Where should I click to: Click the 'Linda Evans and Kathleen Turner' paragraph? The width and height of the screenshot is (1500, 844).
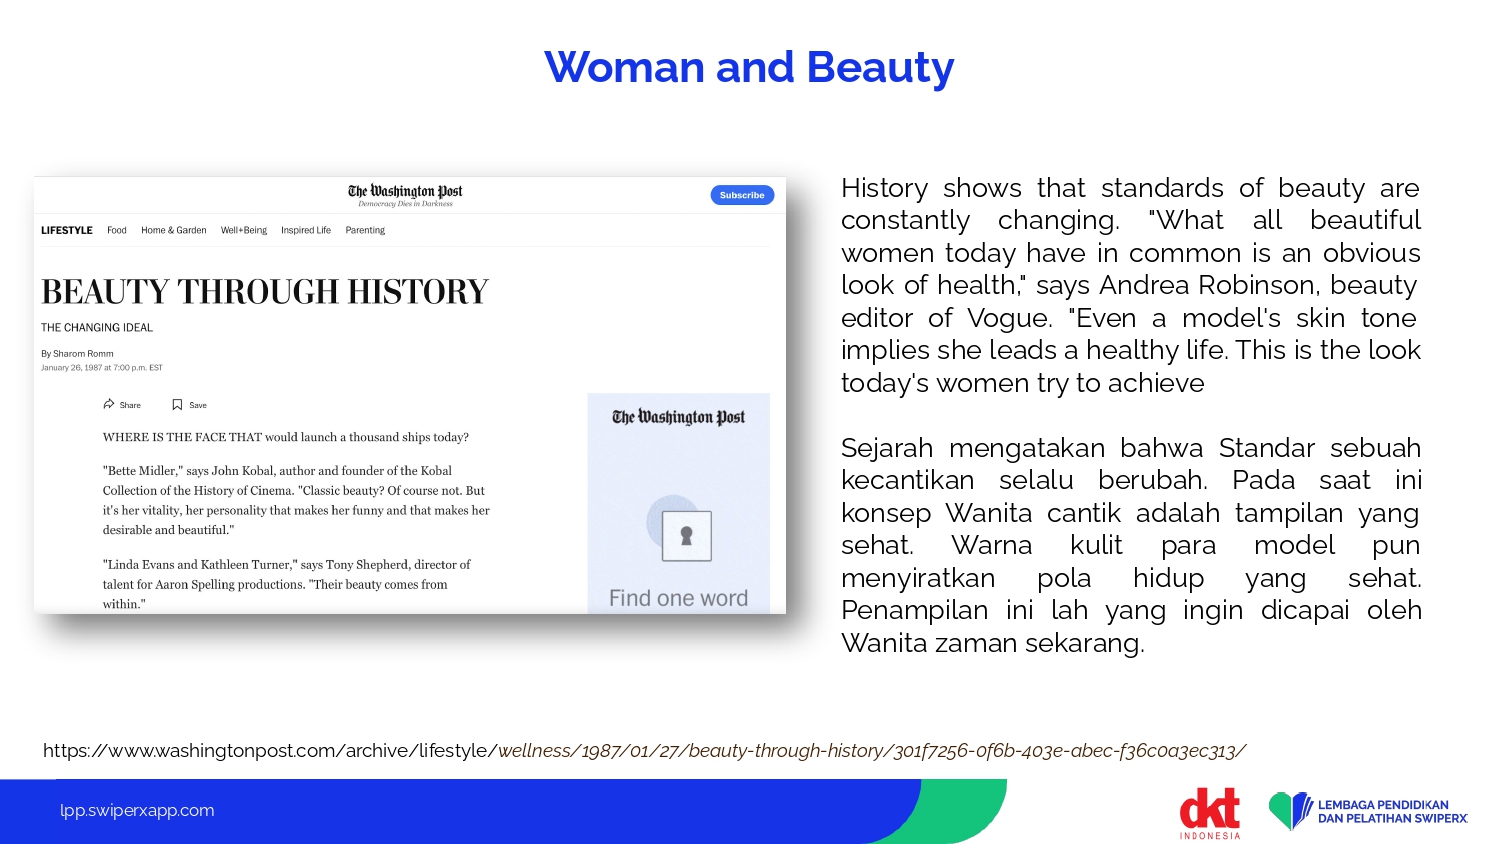click(287, 584)
